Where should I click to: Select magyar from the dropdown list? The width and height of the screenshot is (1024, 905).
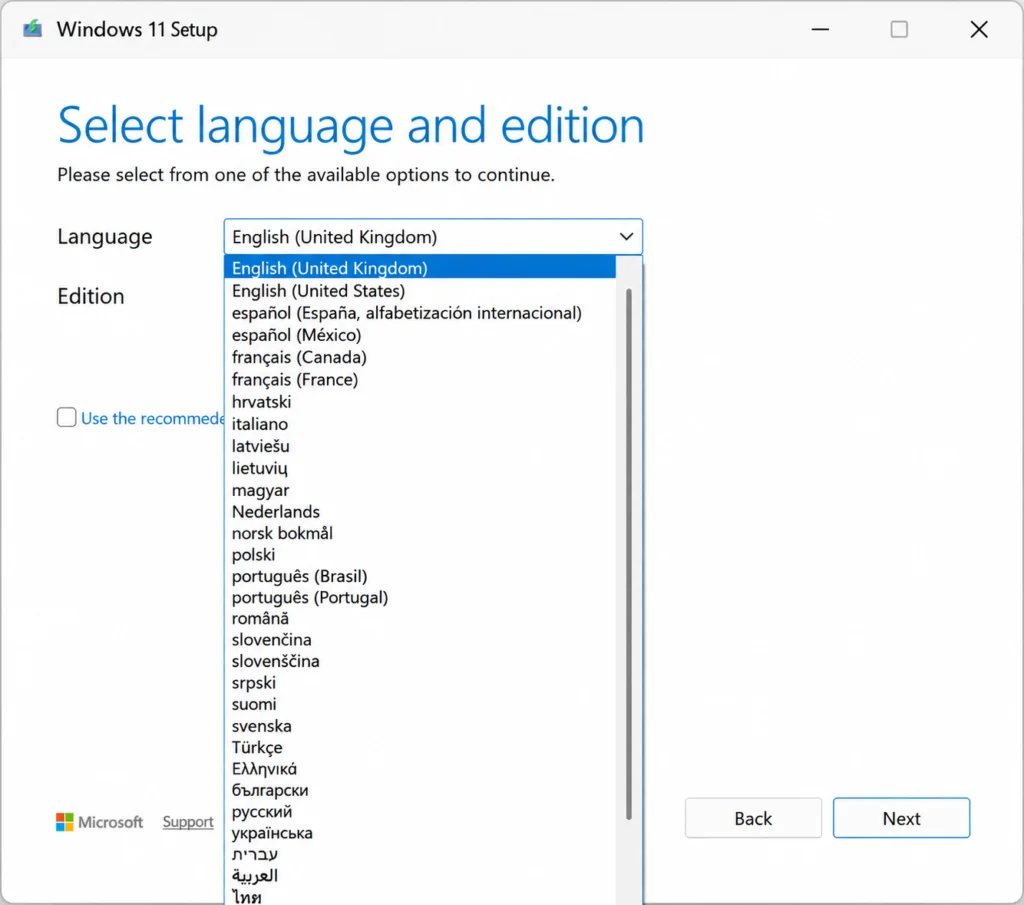(x=420, y=490)
